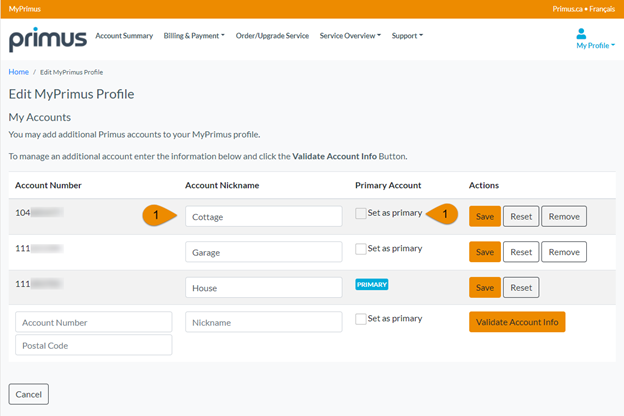The width and height of the screenshot is (624, 416).
Task: Save the Garage account row
Action: click(485, 252)
